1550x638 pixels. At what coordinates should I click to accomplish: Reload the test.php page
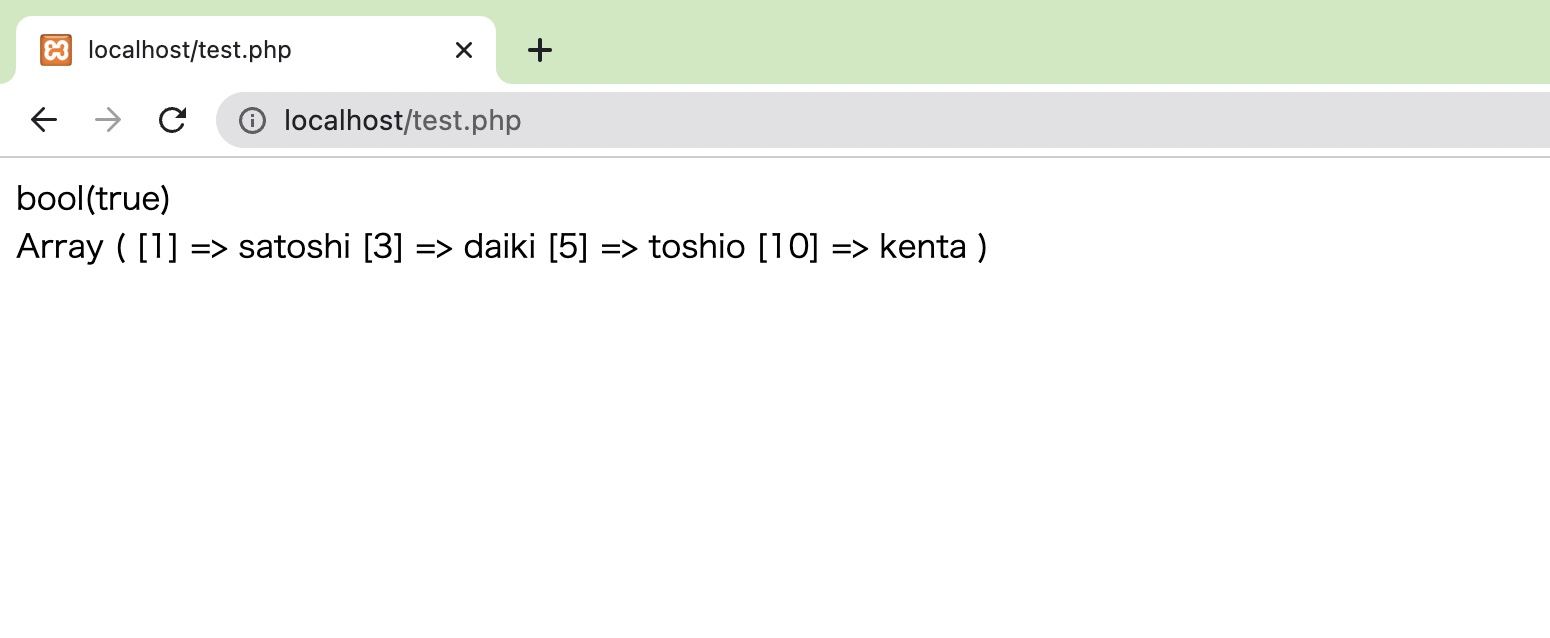(172, 120)
